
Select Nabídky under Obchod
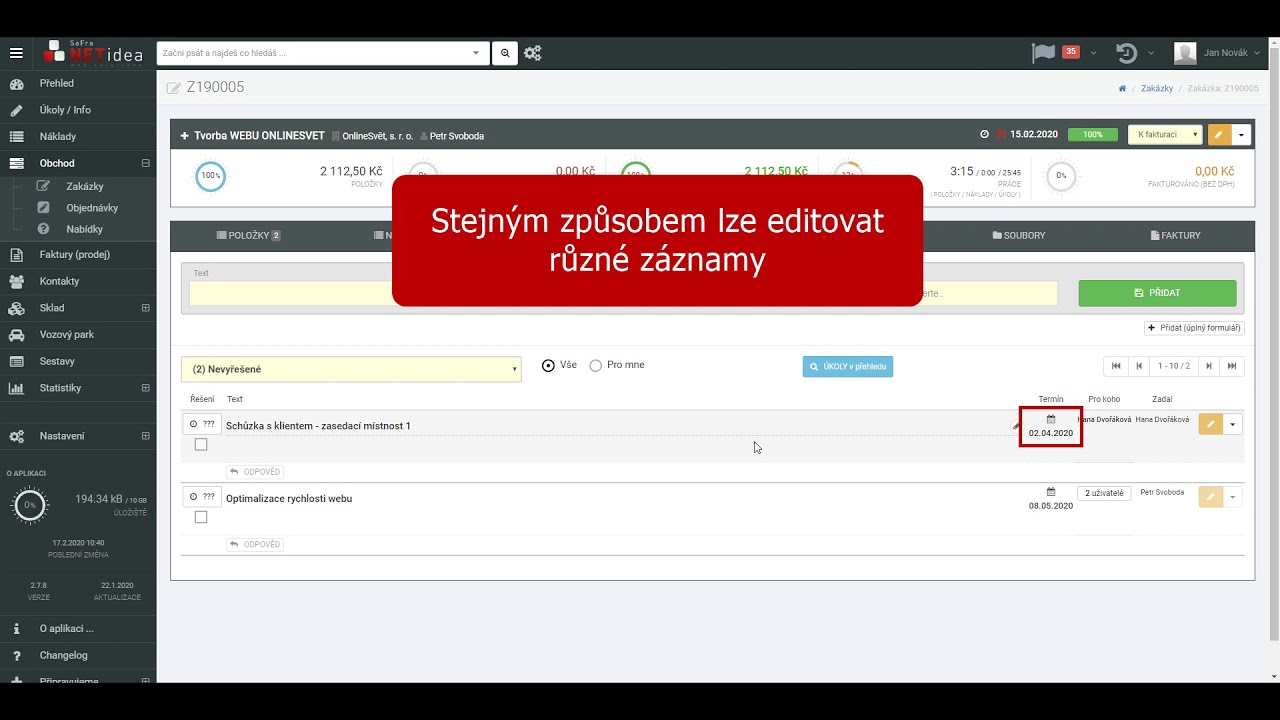(x=84, y=229)
